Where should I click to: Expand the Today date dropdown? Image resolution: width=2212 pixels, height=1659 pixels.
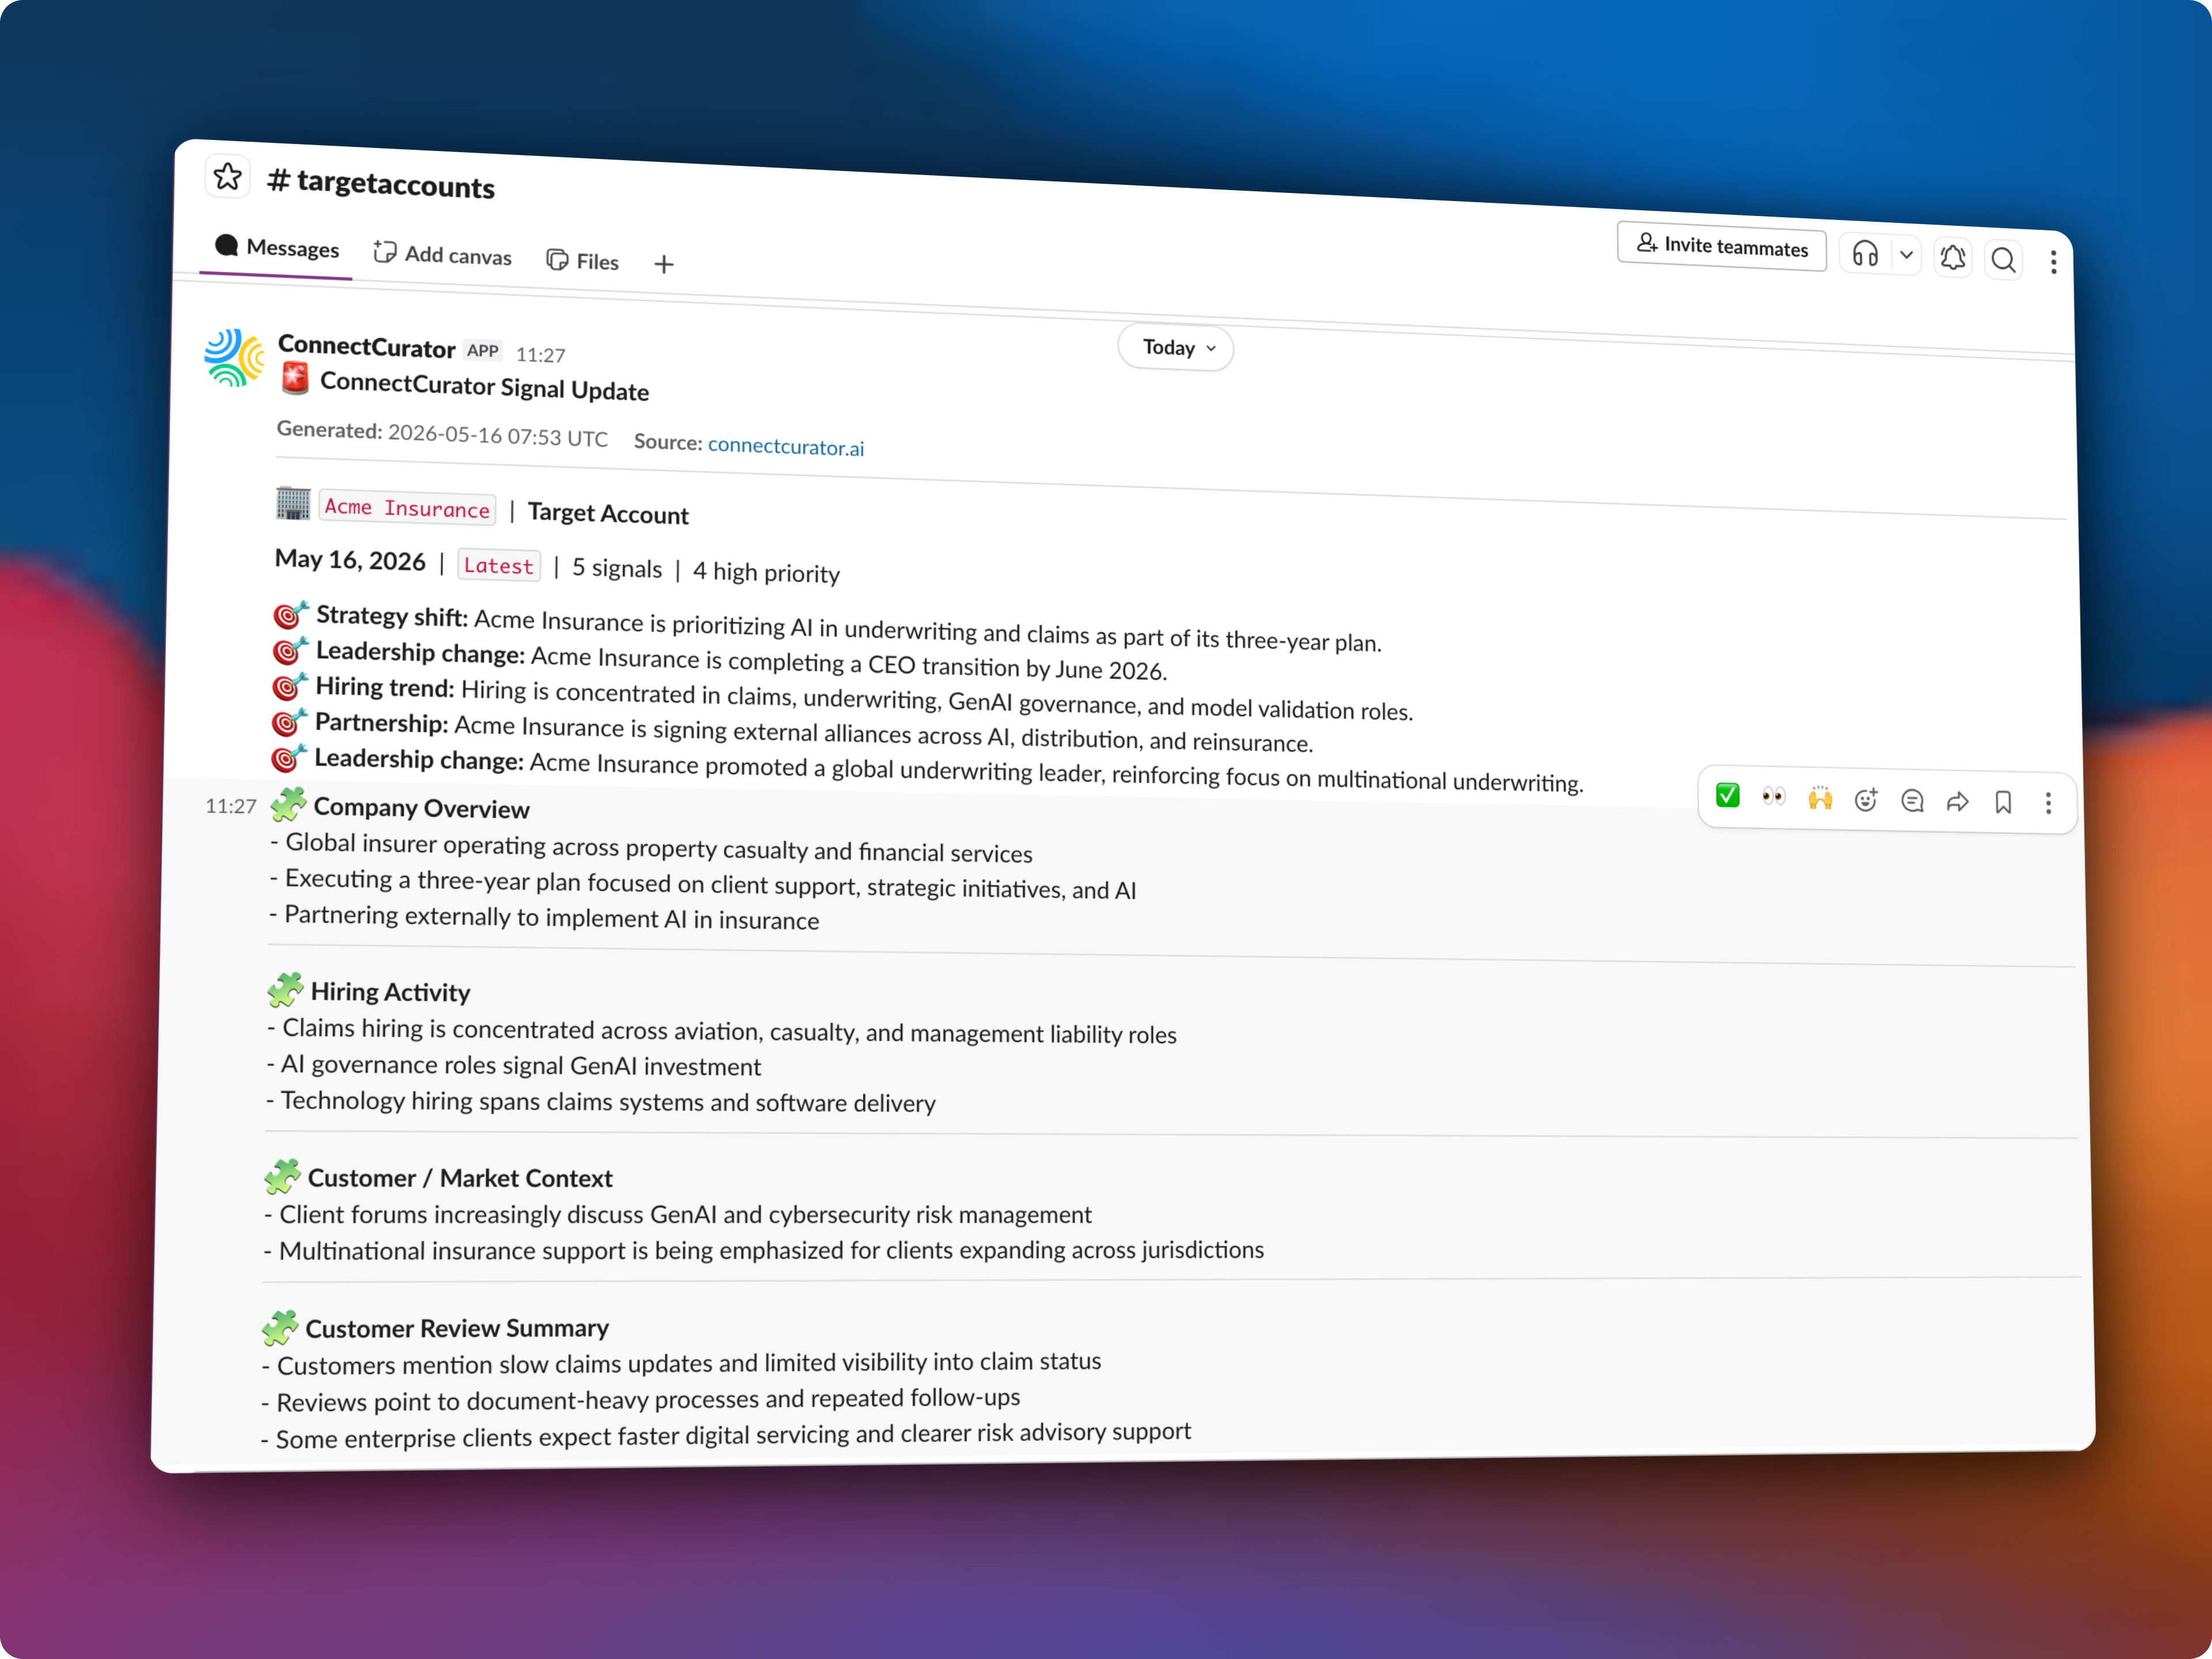[x=1176, y=348]
